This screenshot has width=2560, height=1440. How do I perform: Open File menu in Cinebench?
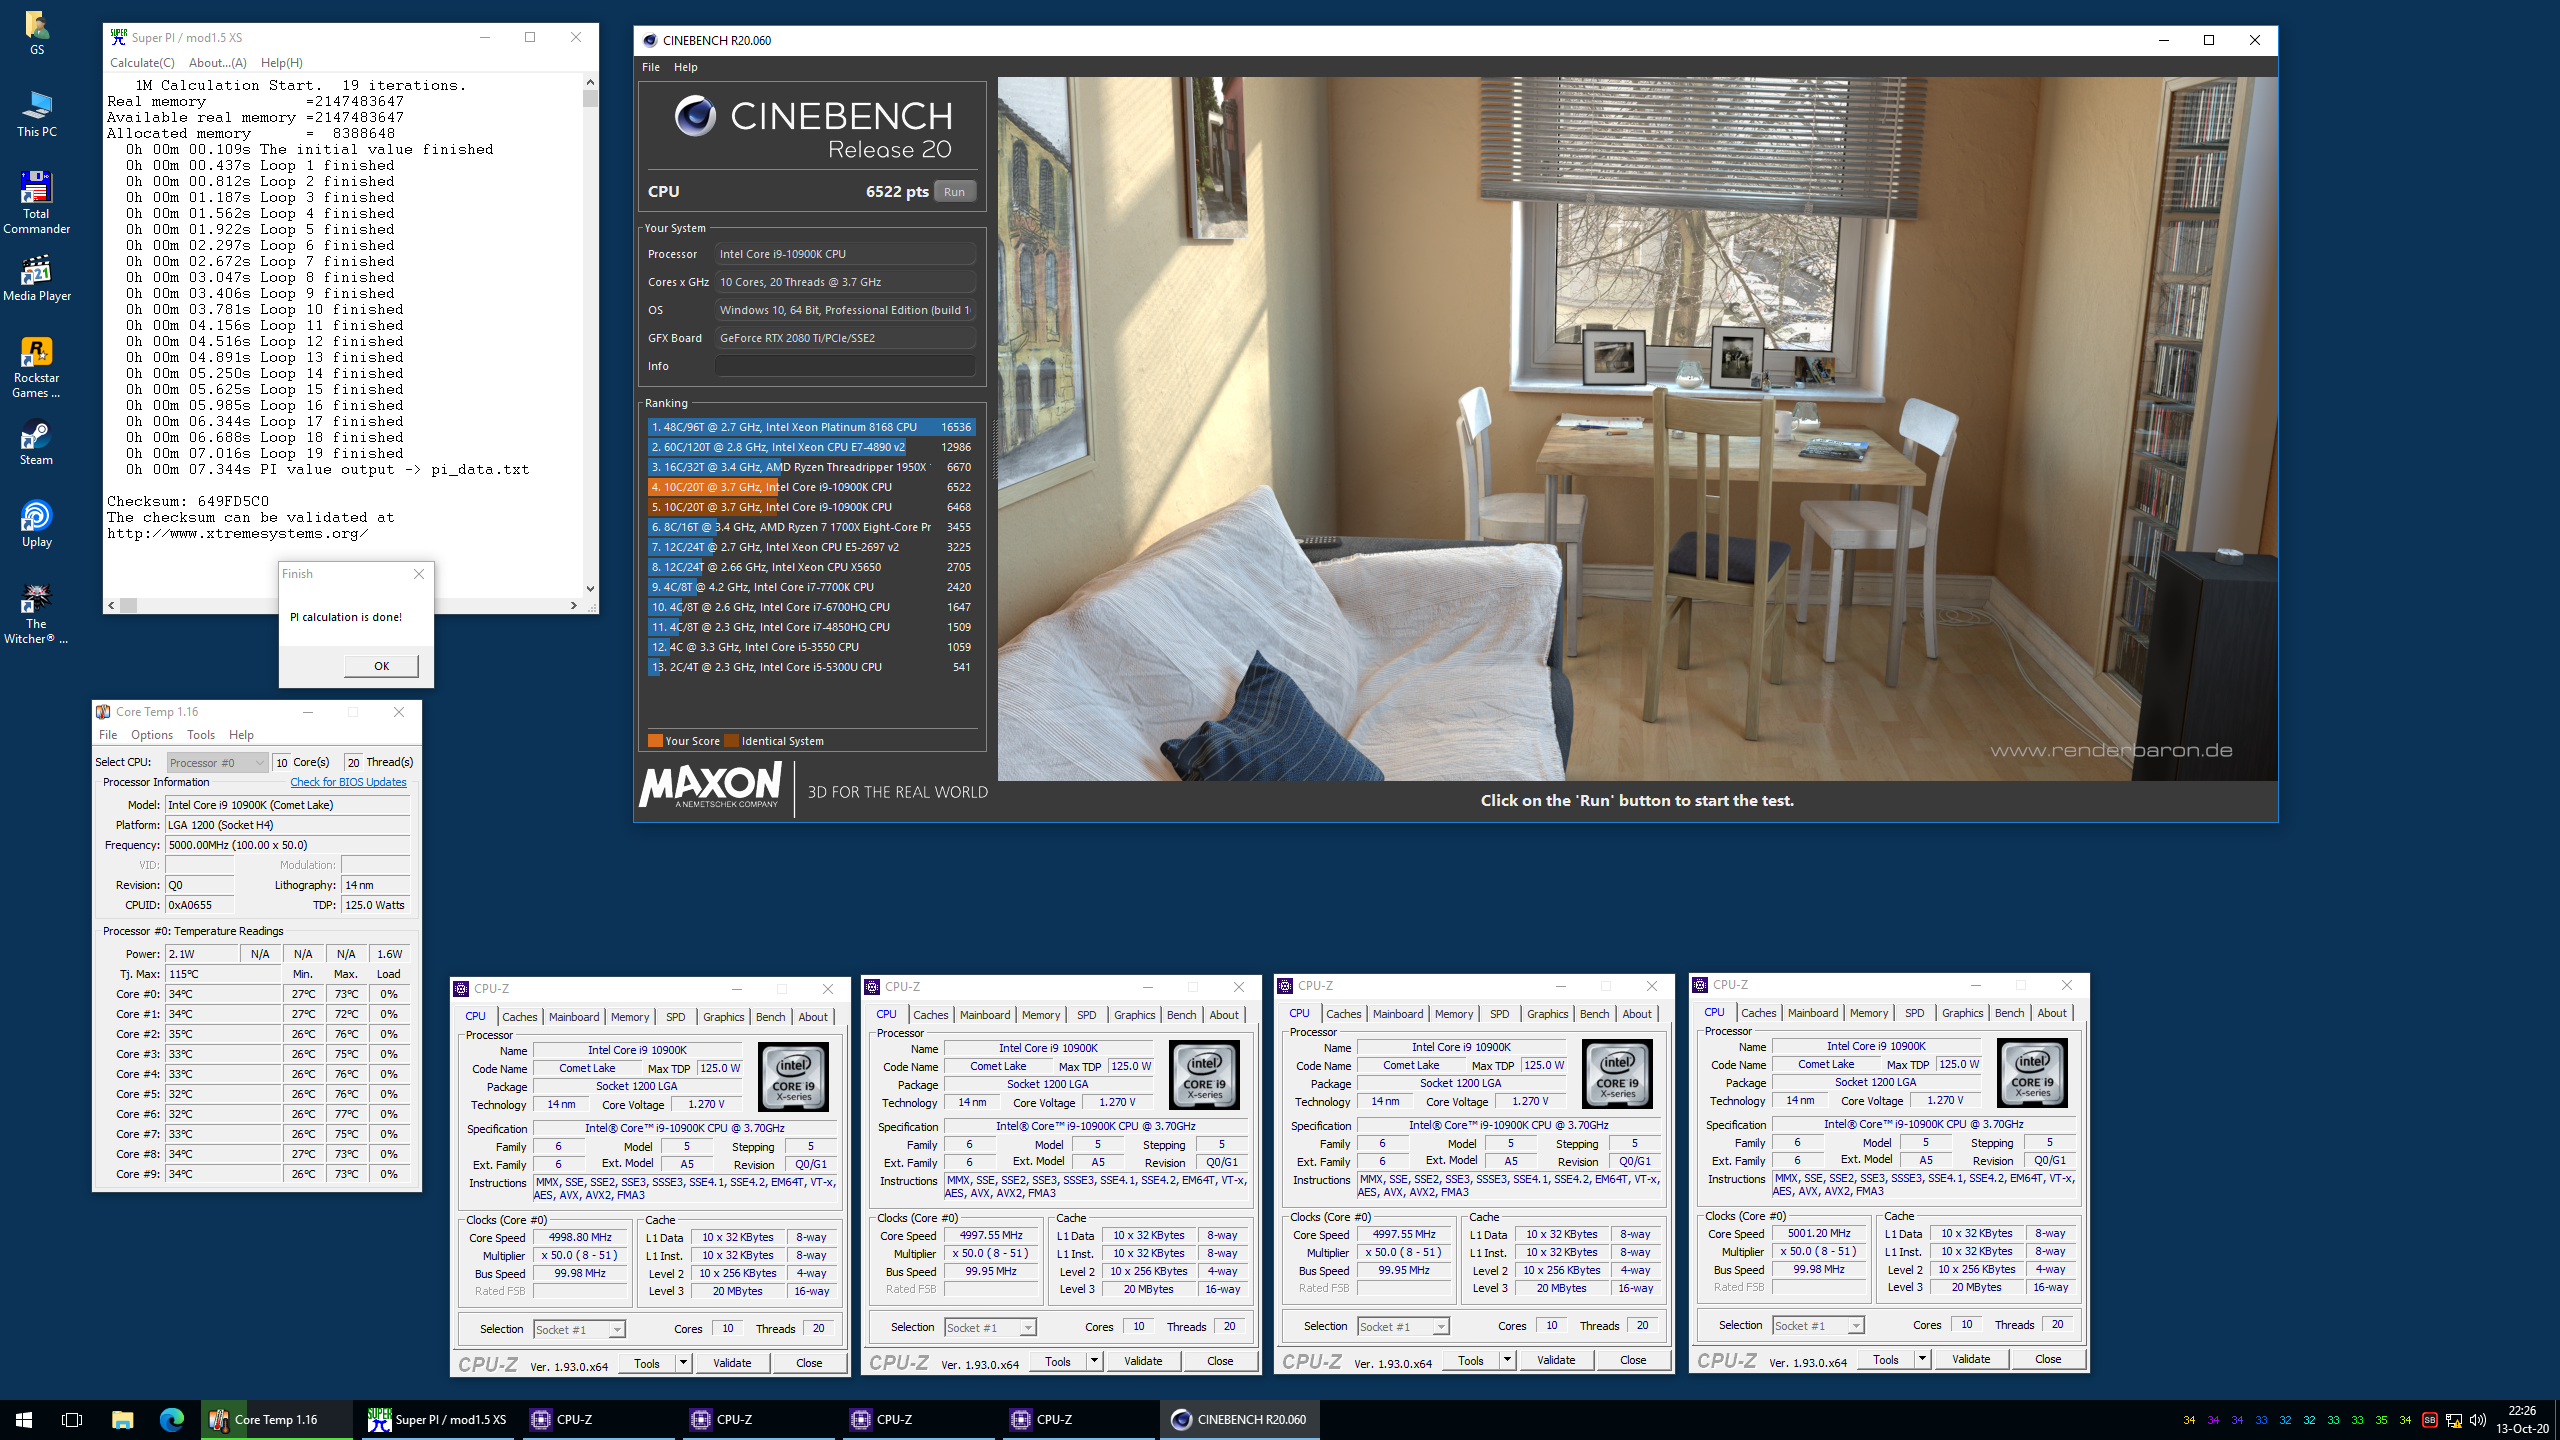(651, 67)
